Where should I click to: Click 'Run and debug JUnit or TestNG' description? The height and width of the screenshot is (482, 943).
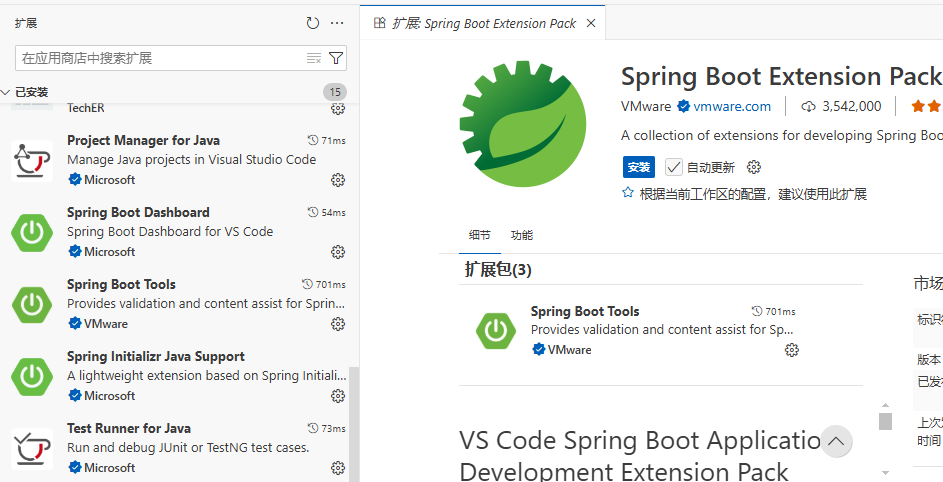188,448
